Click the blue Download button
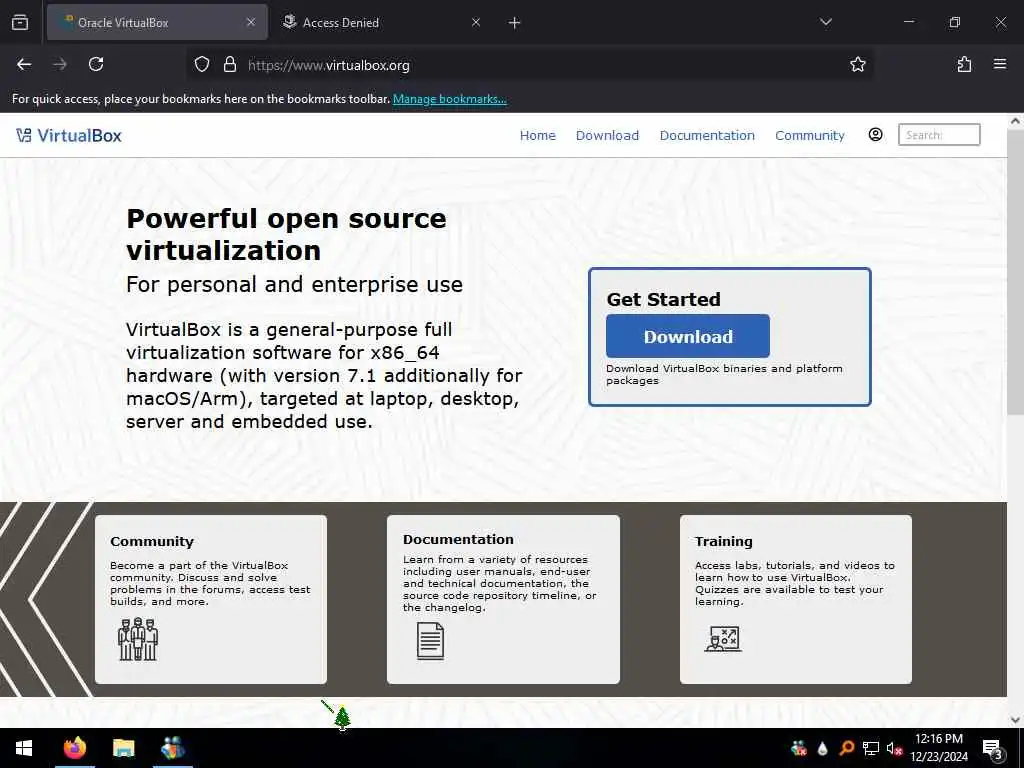This screenshot has width=1024, height=768. pos(688,336)
